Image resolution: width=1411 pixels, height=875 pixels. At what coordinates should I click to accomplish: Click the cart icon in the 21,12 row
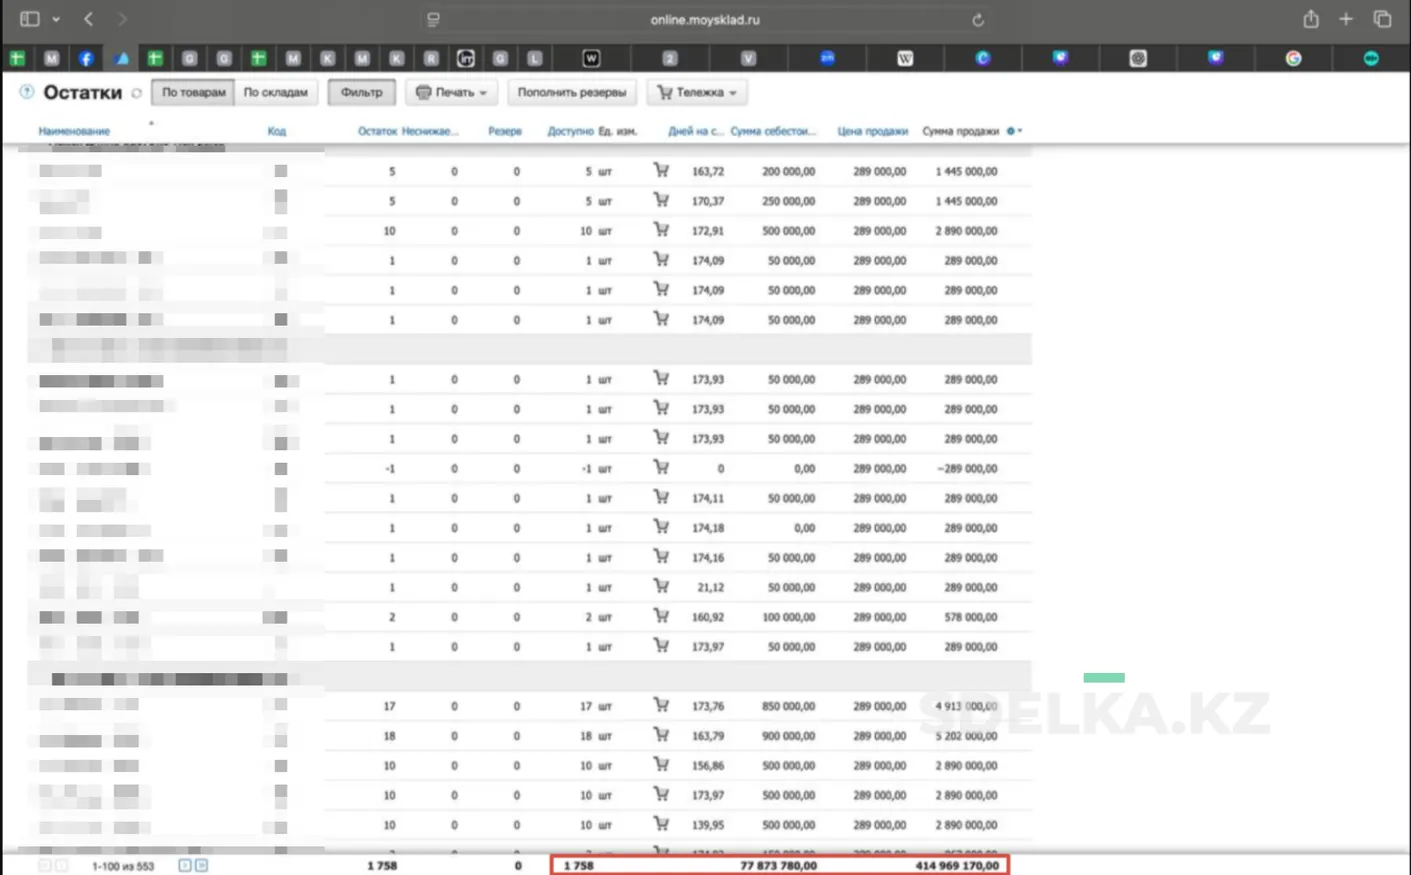(x=661, y=586)
